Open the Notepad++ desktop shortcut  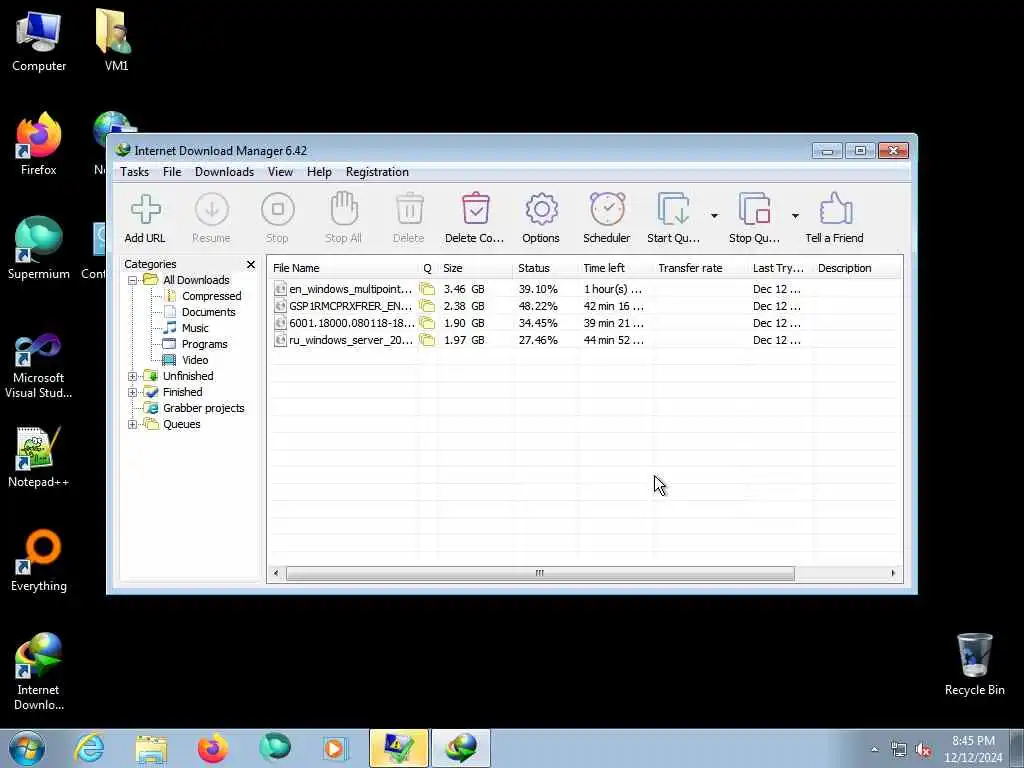click(x=39, y=457)
